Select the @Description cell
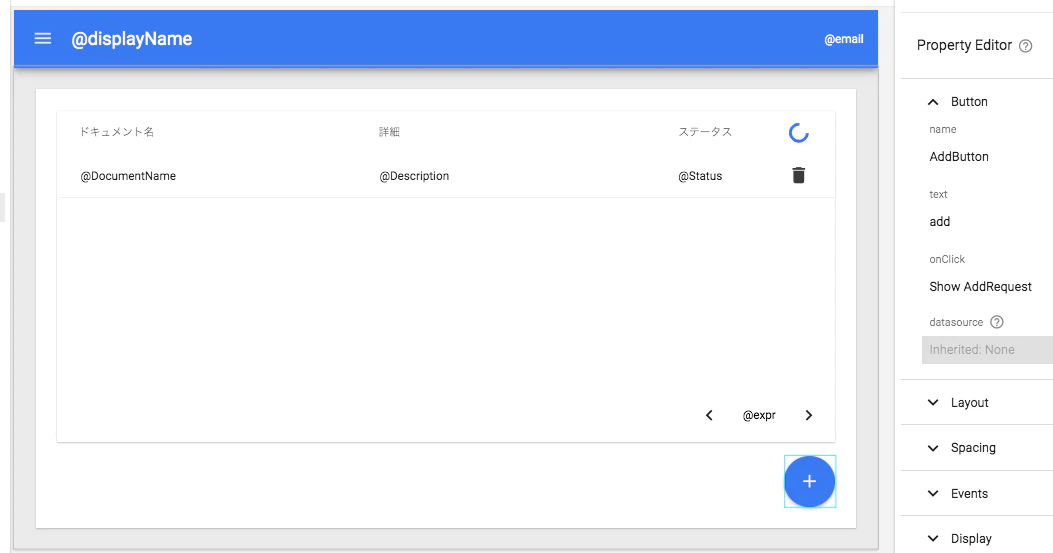The width and height of the screenshot is (1053, 553). (414, 176)
